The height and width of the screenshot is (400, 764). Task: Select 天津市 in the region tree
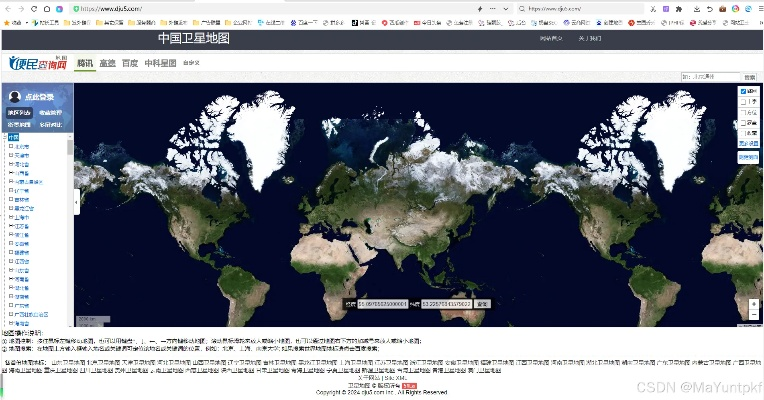point(21,155)
